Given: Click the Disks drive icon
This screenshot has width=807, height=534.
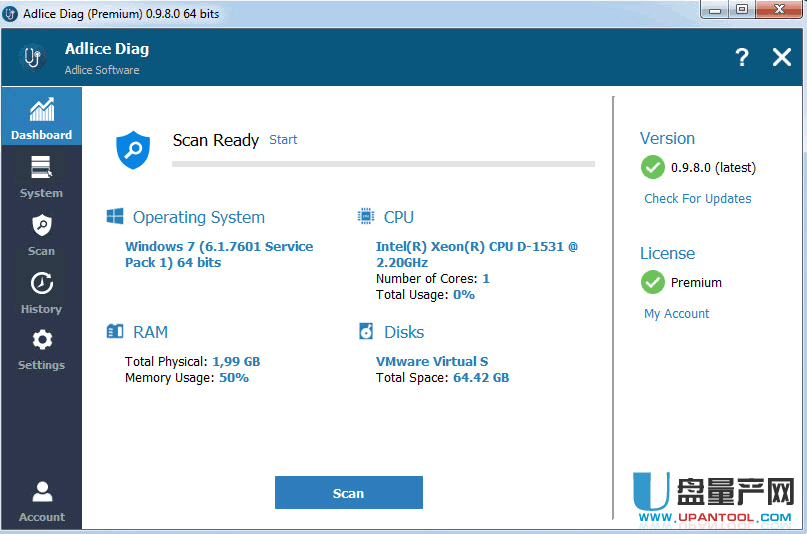Looking at the screenshot, I should click(366, 332).
